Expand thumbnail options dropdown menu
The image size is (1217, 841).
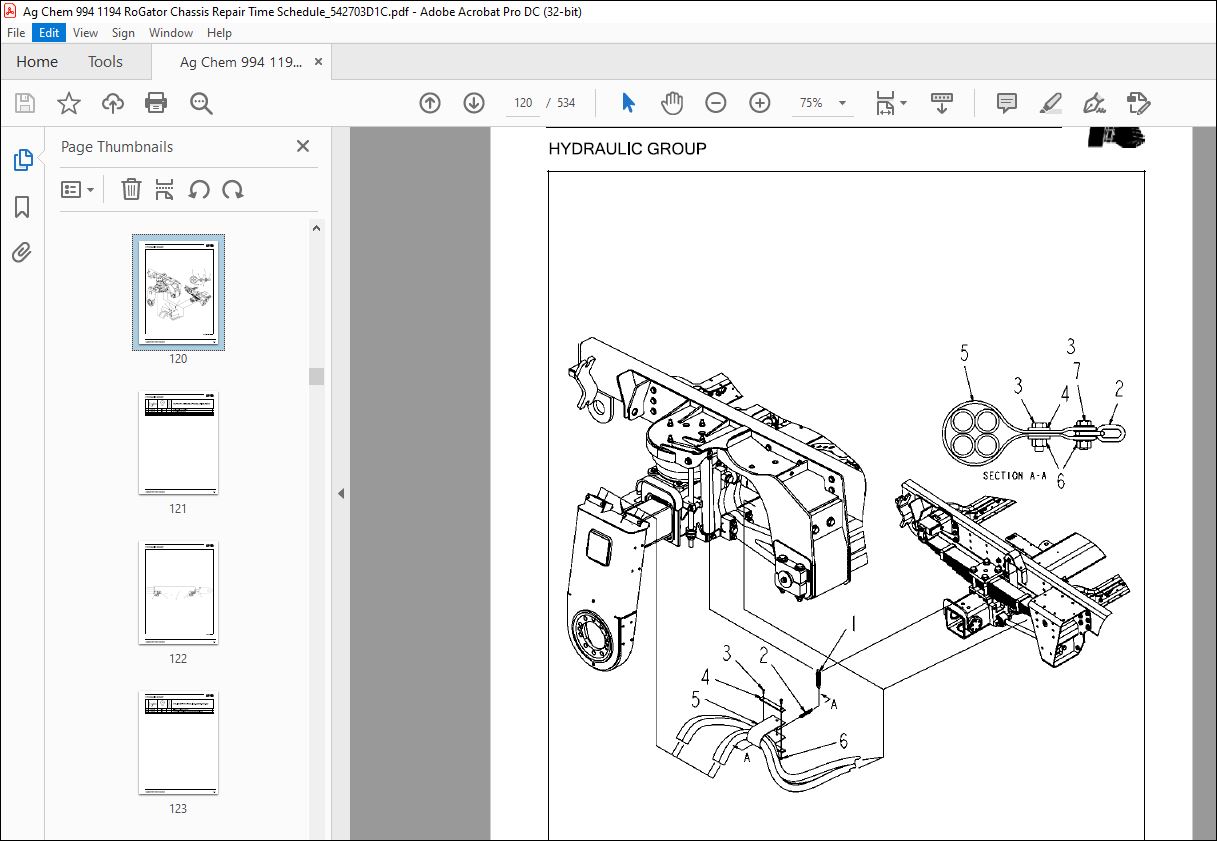(78, 190)
